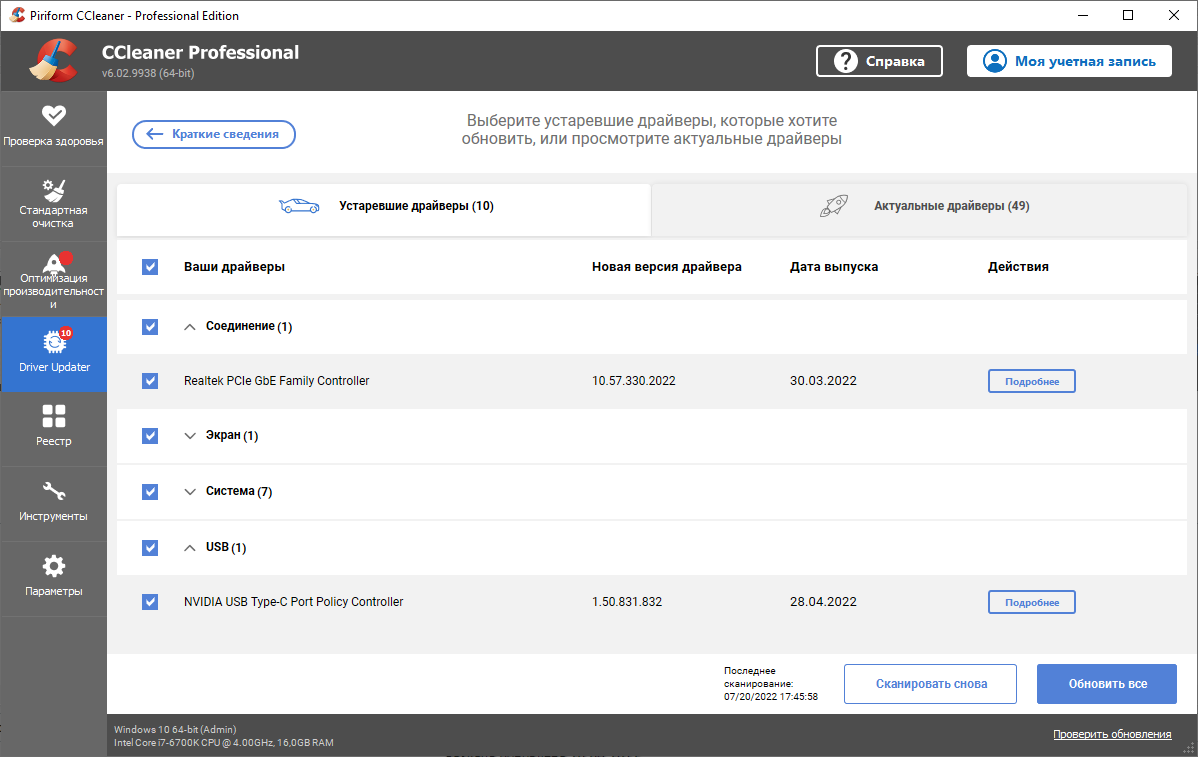The height and width of the screenshot is (757, 1198).
Task: Click the Обновить все button
Action: click(1106, 684)
